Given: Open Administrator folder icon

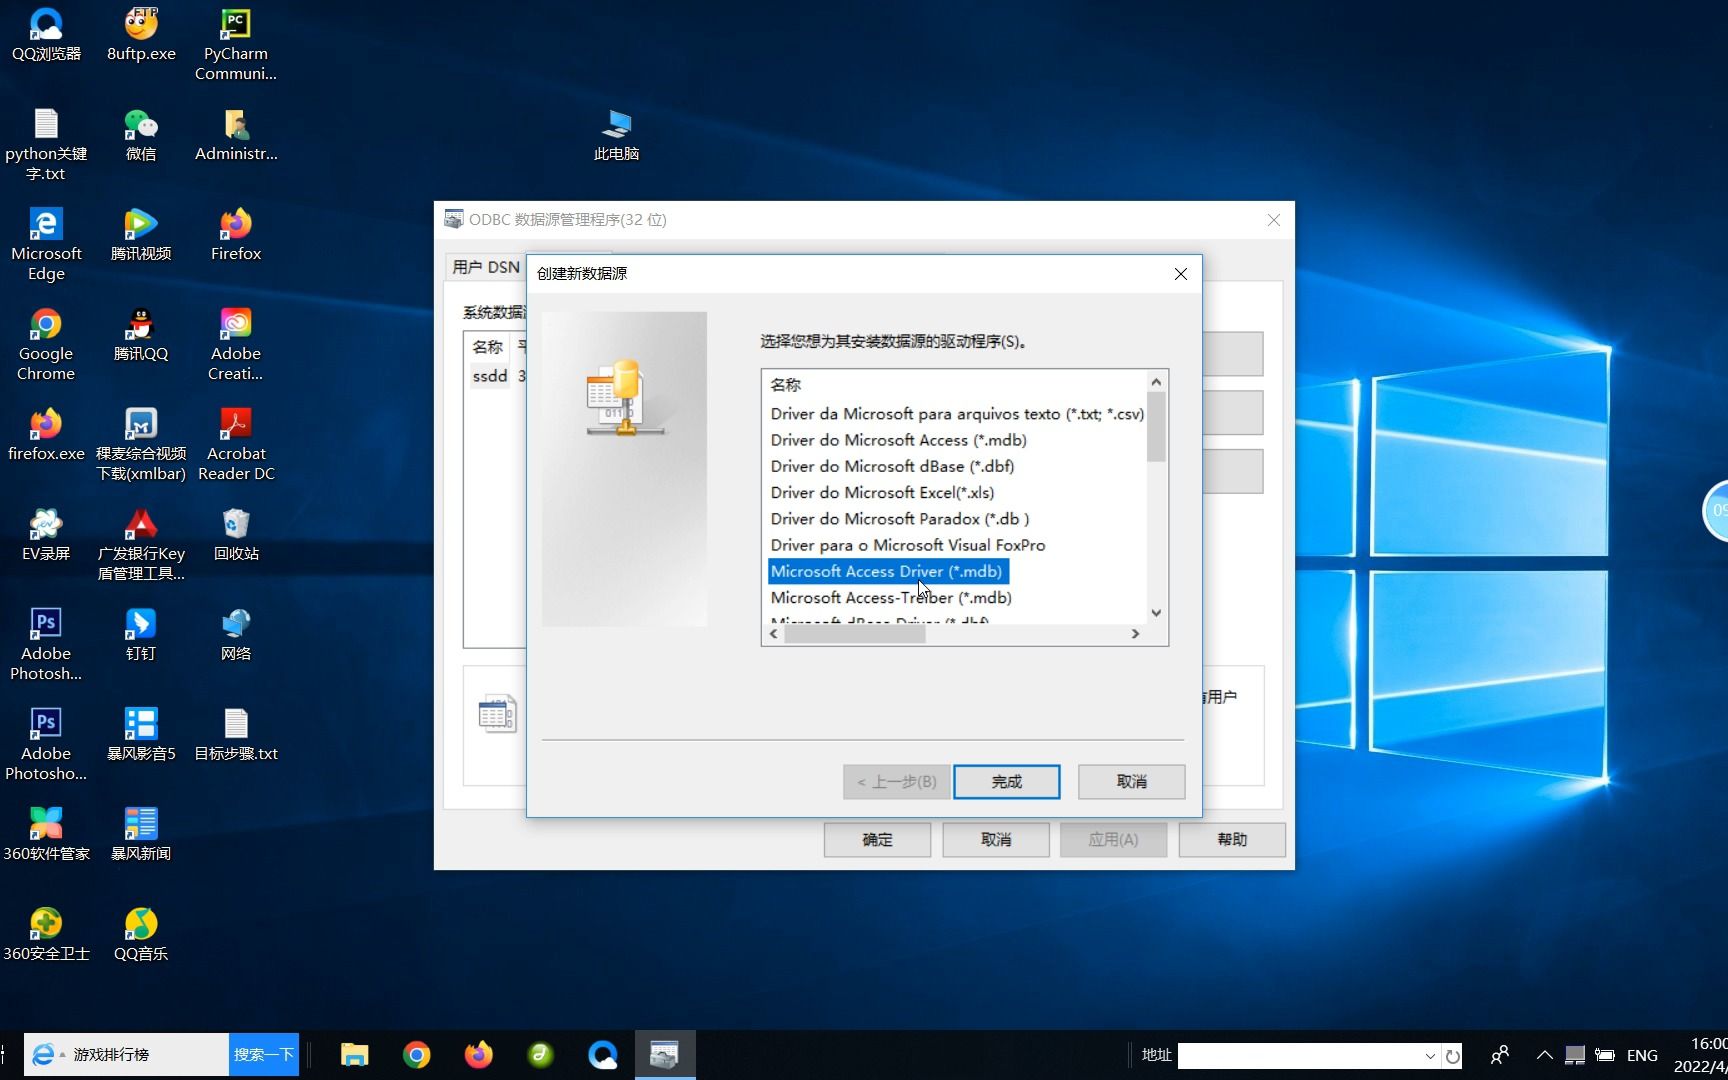Looking at the screenshot, I should (x=236, y=134).
